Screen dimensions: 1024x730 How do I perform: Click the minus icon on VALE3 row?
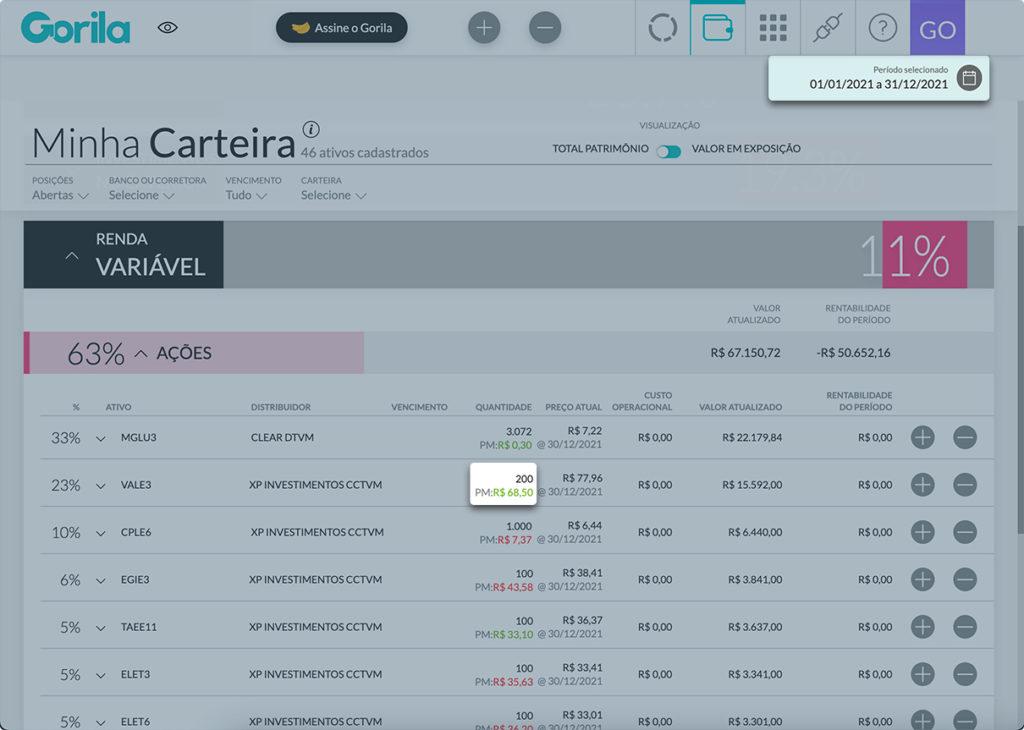point(964,485)
